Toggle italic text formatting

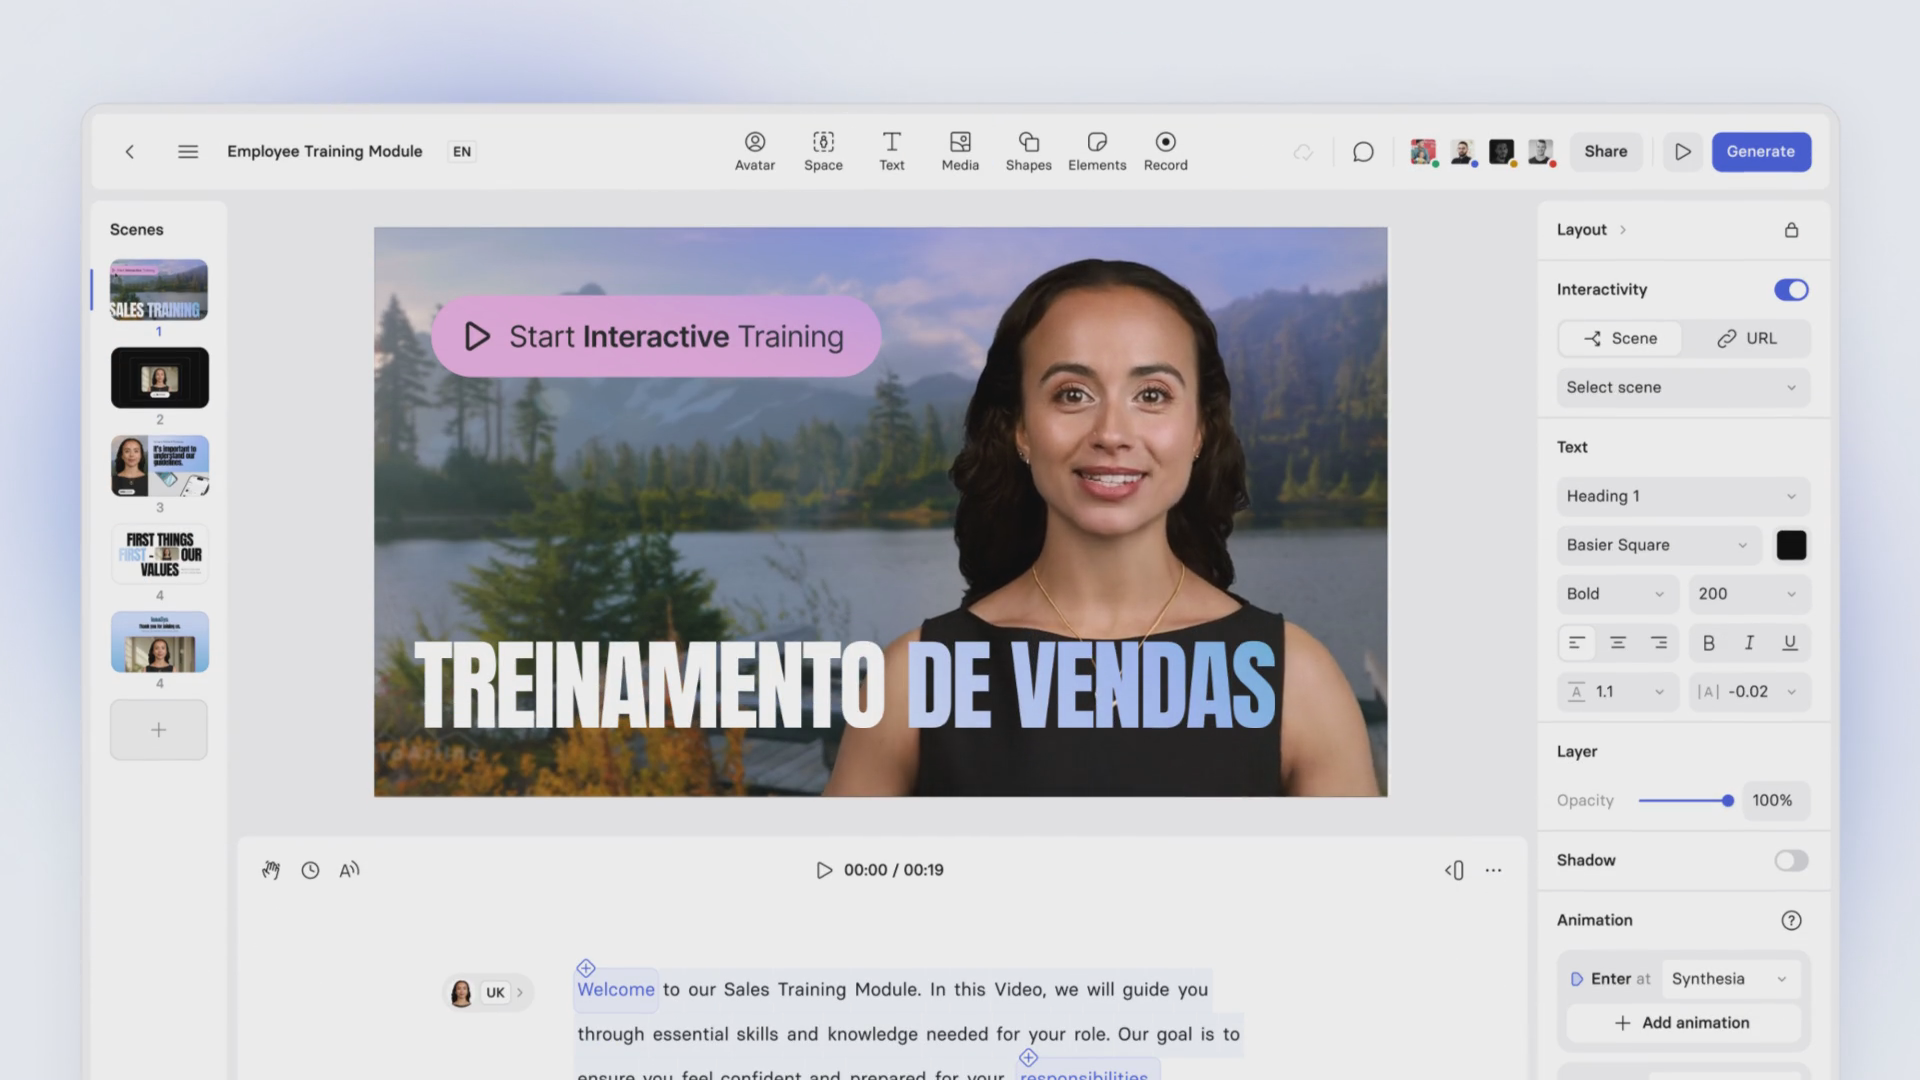pos(1749,643)
